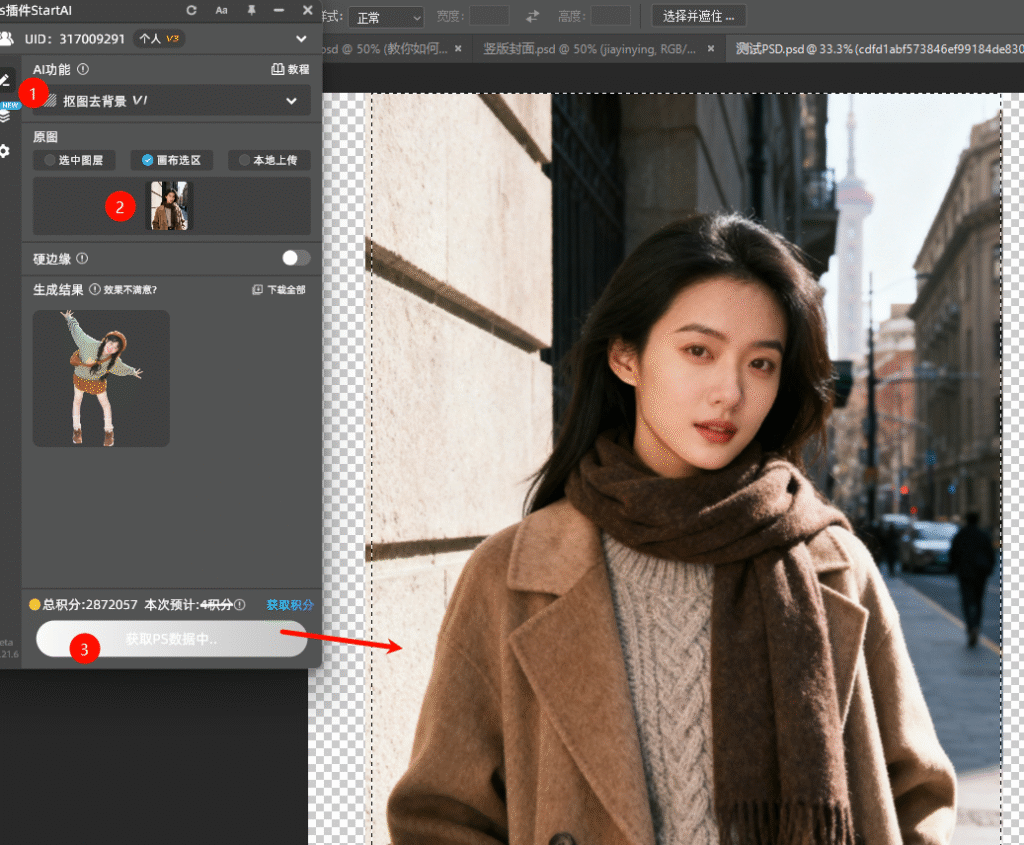This screenshot has height=845, width=1024.
Task: Click the swap width and height icon
Action: click(x=532, y=16)
